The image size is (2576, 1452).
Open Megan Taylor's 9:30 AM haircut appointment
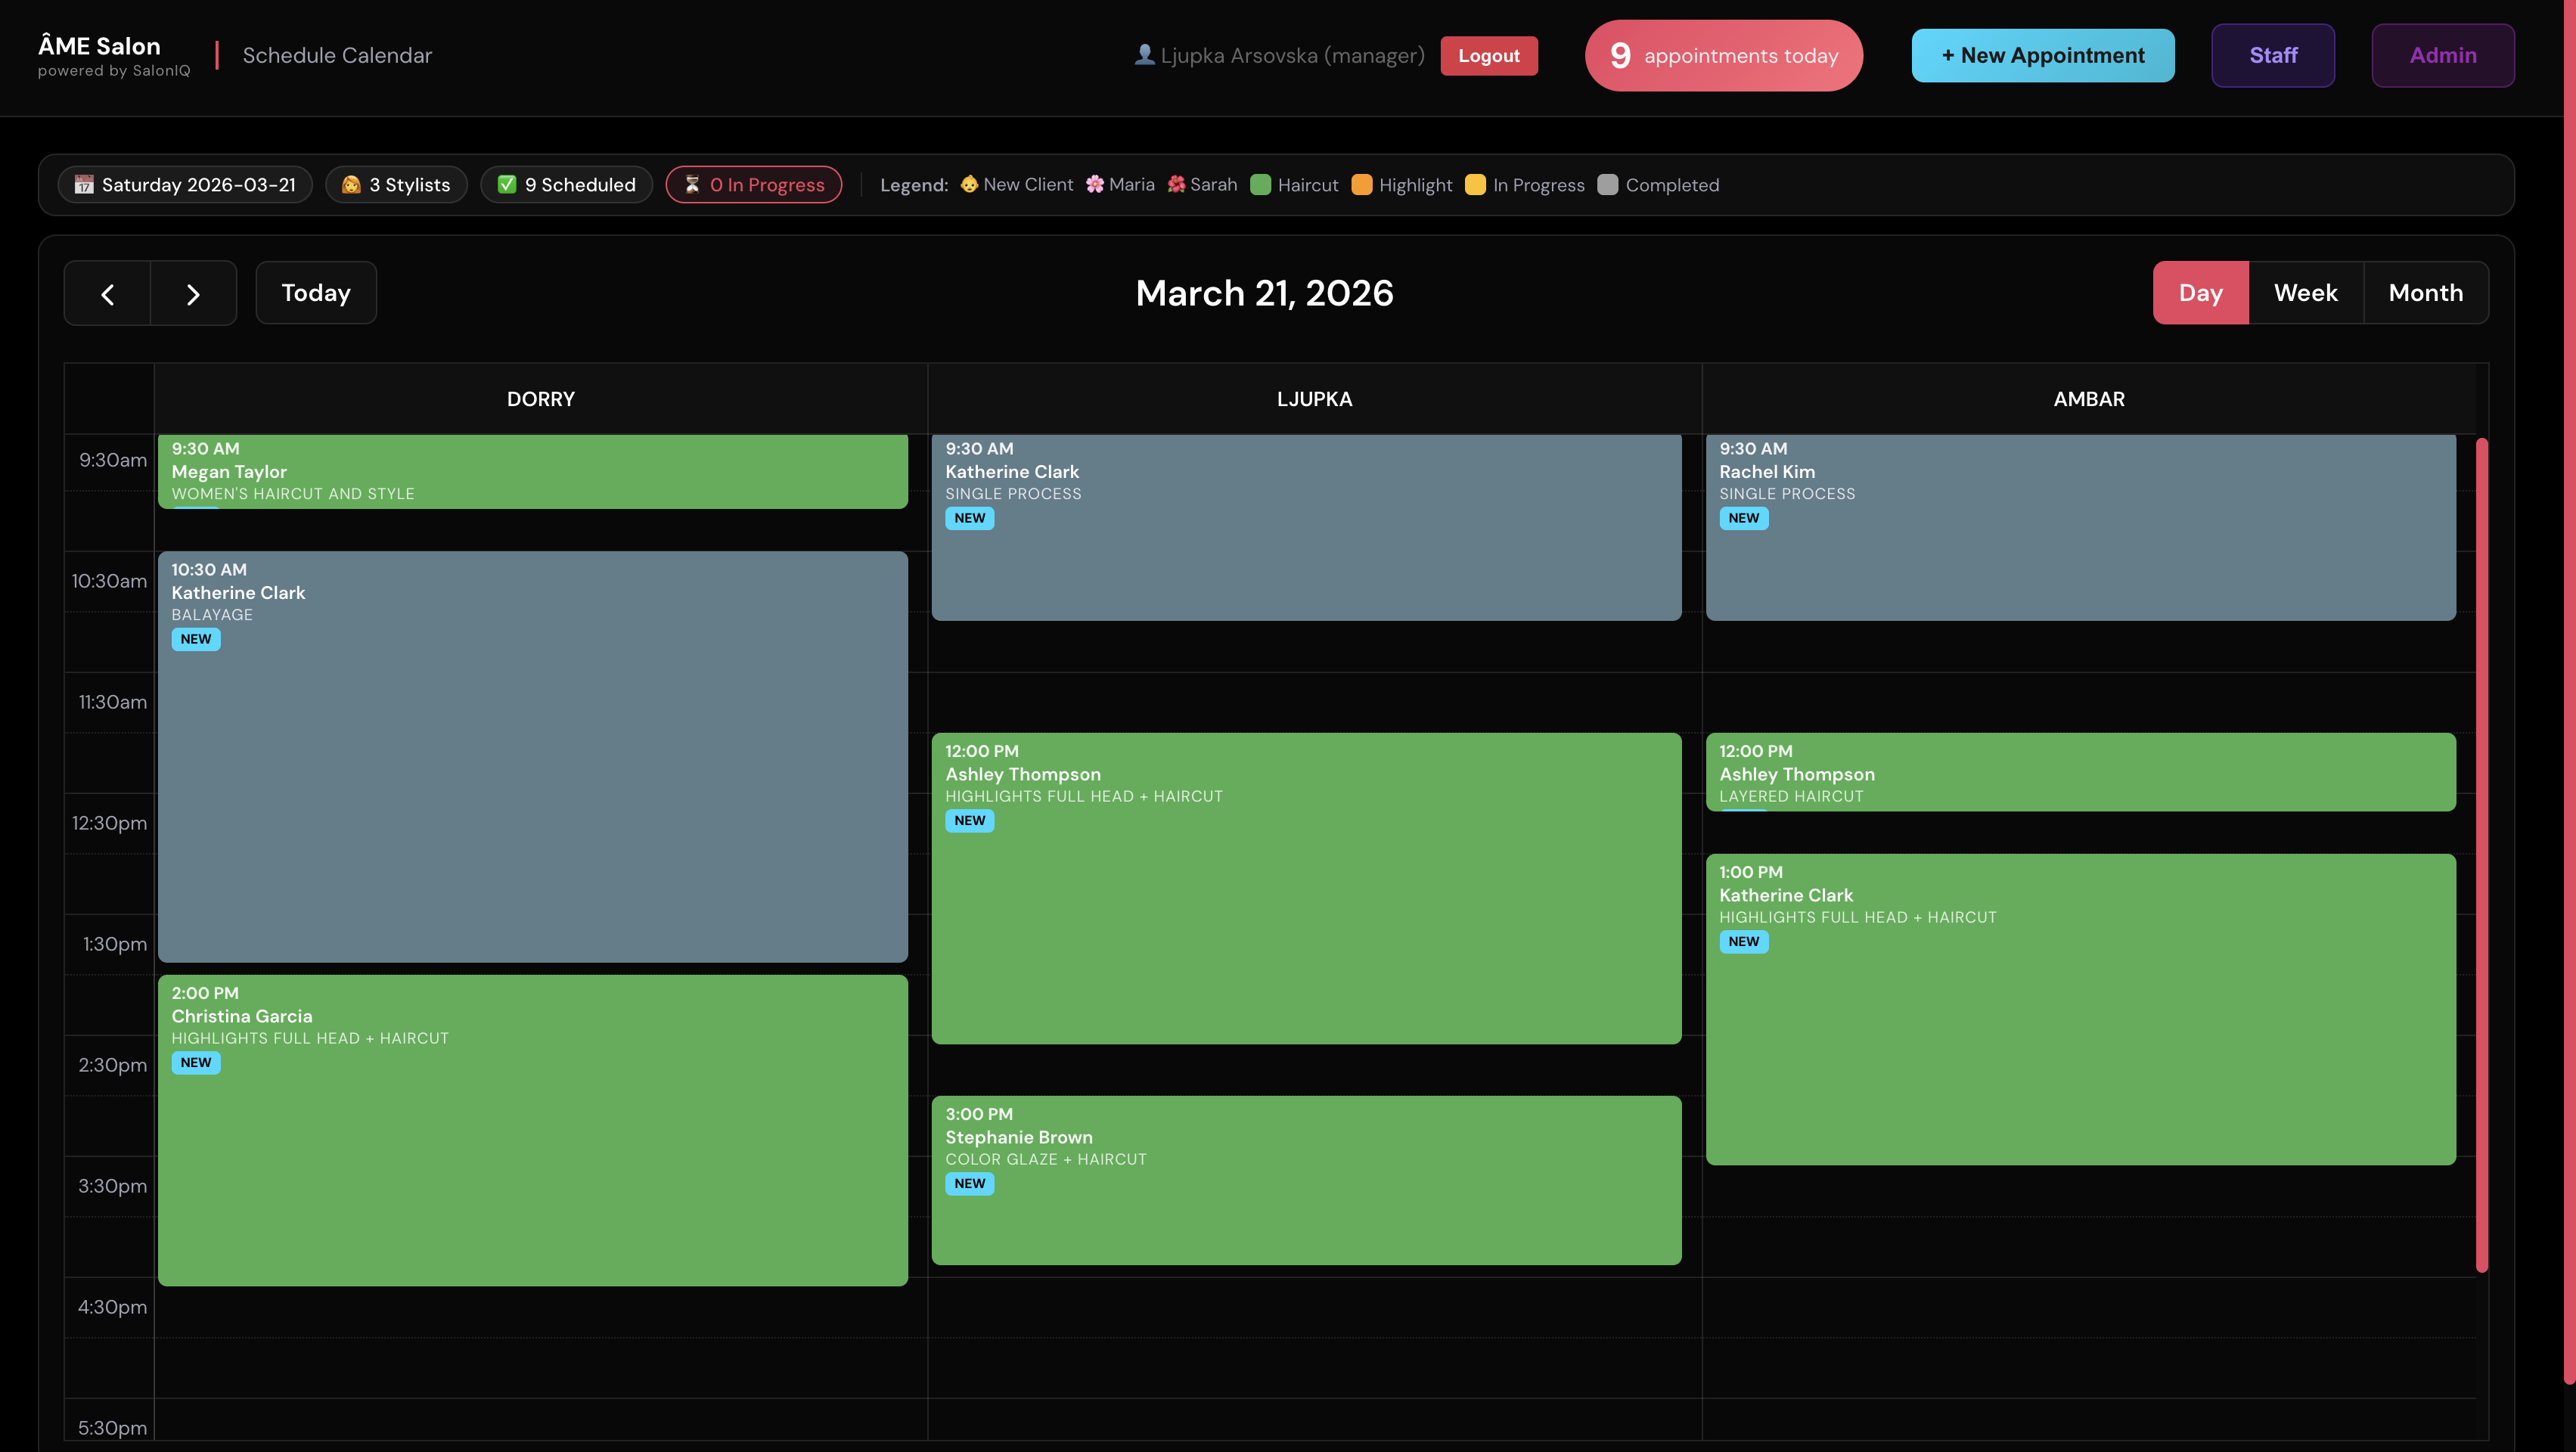pos(533,471)
